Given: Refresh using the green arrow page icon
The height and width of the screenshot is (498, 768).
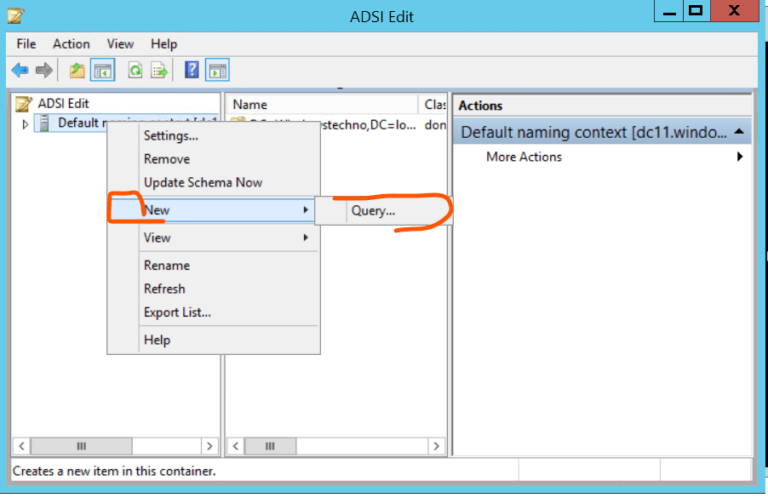Looking at the screenshot, I should [x=135, y=71].
